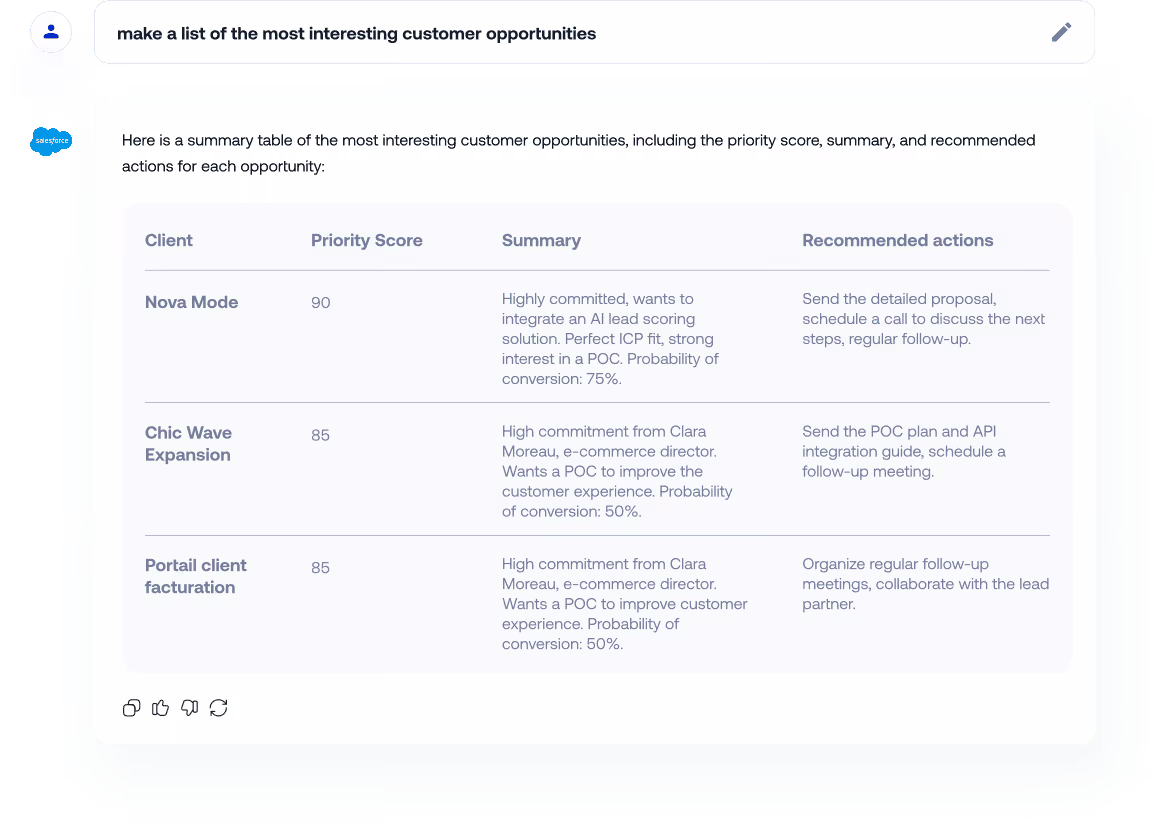The width and height of the screenshot is (1164, 826).
Task: Select the Nova Mode client name
Action: tap(192, 302)
